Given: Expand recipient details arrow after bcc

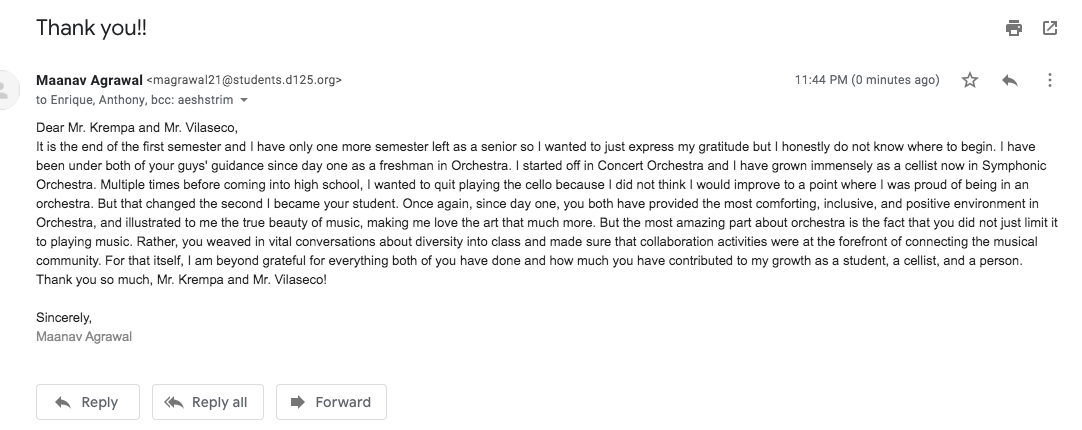Looking at the screenshot, I should pos(244,101).
